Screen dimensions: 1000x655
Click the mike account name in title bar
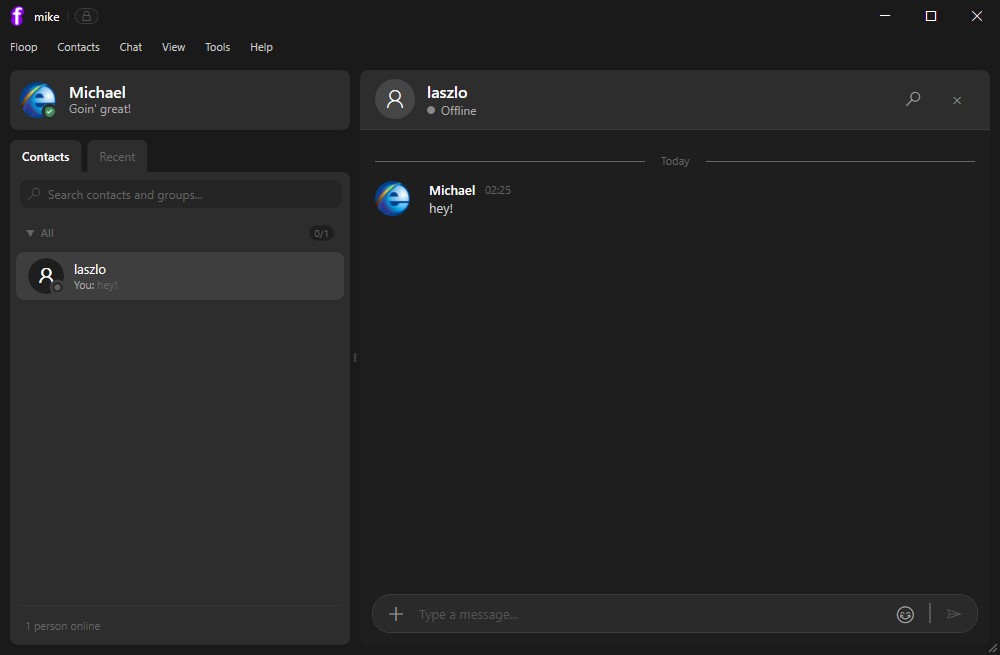tap(47, 17)
